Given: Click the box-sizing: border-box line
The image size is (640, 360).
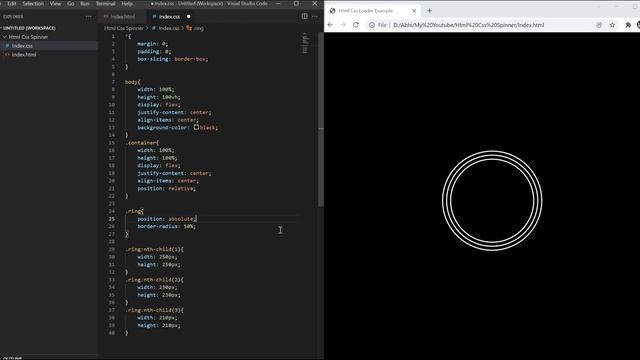Looking at the screenshot, I should (x=173, y=59).
